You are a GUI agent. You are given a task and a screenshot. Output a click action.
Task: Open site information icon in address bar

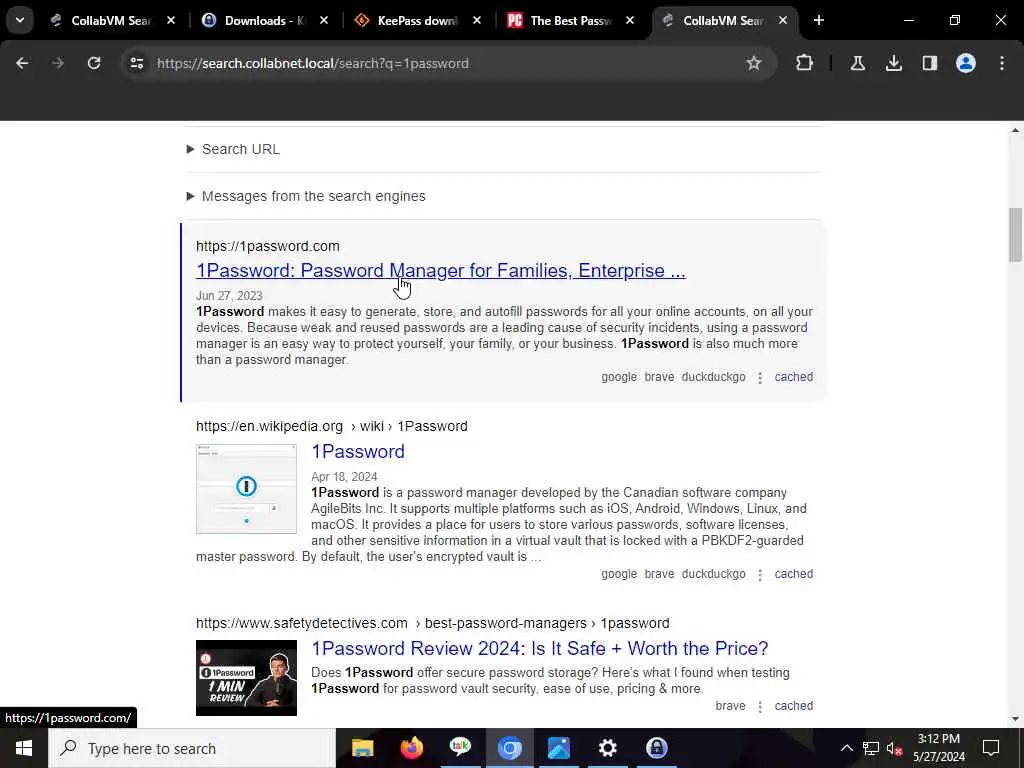tap(136, 63)
